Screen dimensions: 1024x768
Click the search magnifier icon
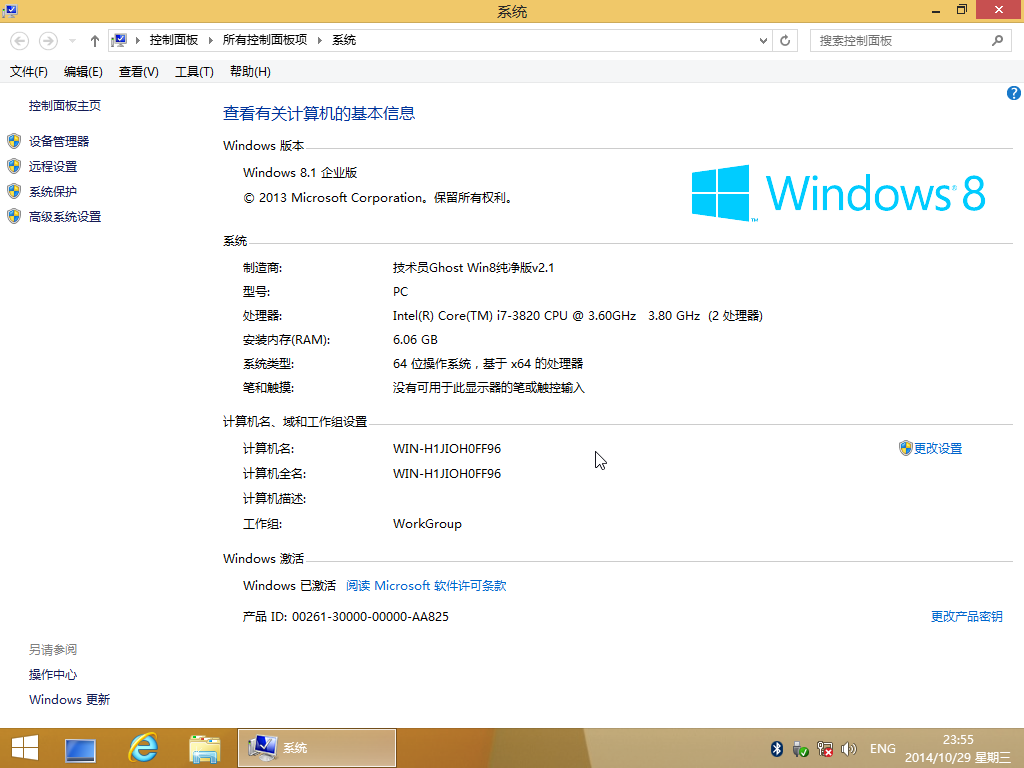coord(997,40)
